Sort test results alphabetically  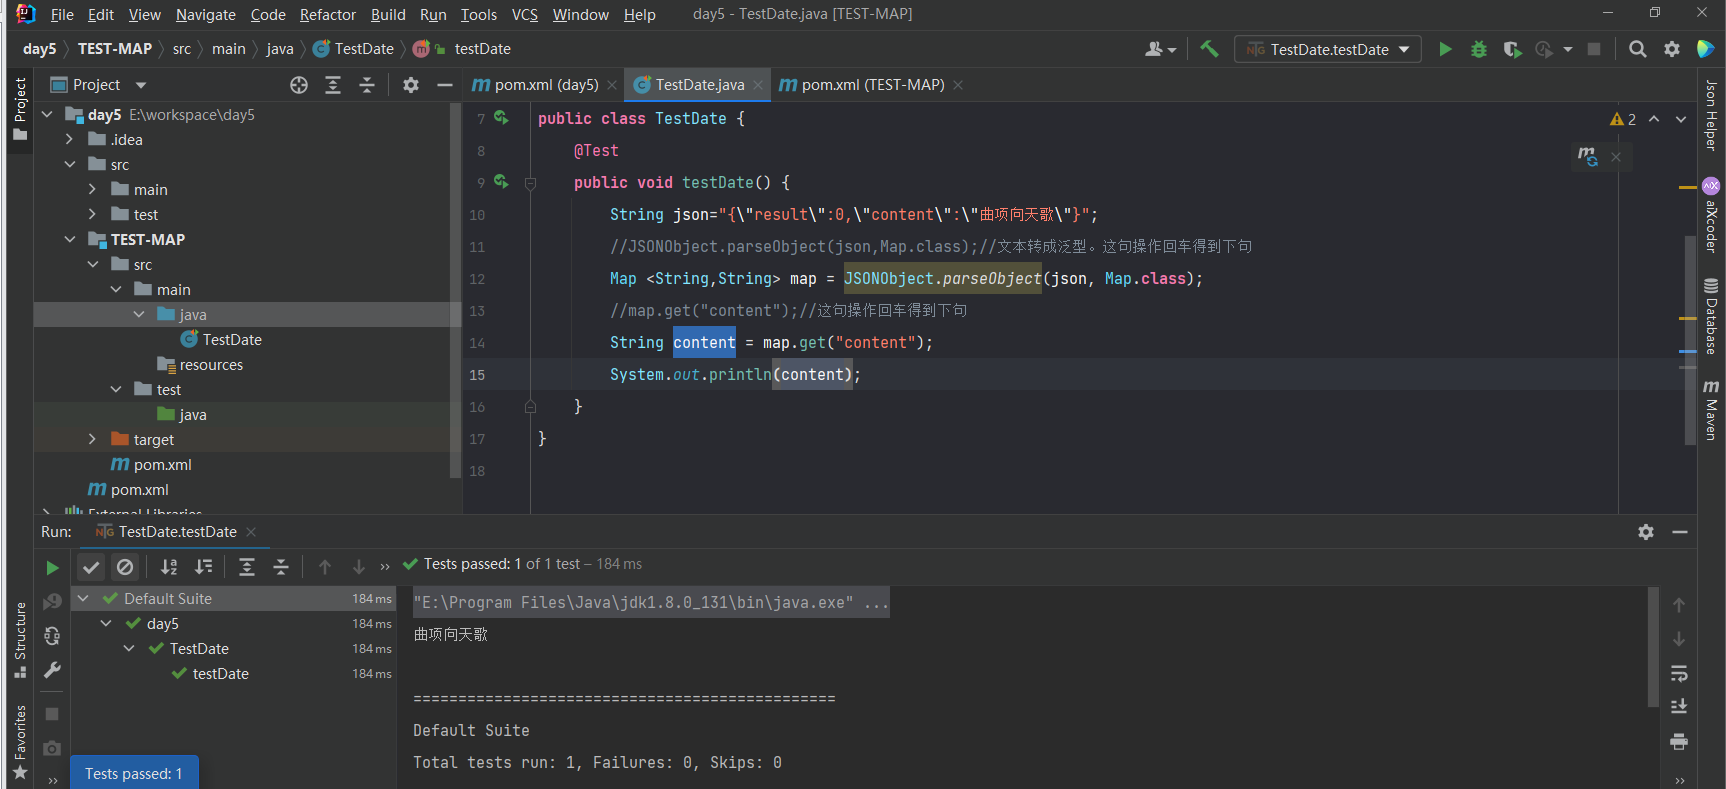169,567
